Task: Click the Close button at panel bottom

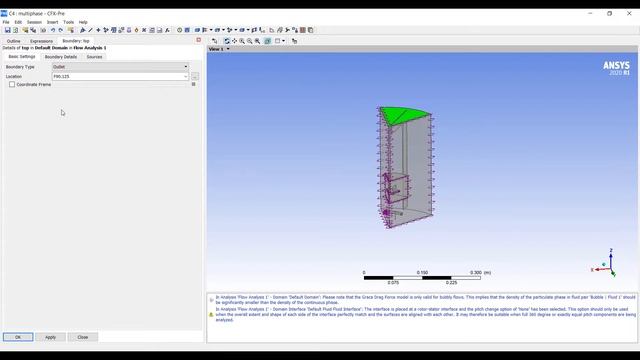Action: pyautogui.click(x=83, y=337)
